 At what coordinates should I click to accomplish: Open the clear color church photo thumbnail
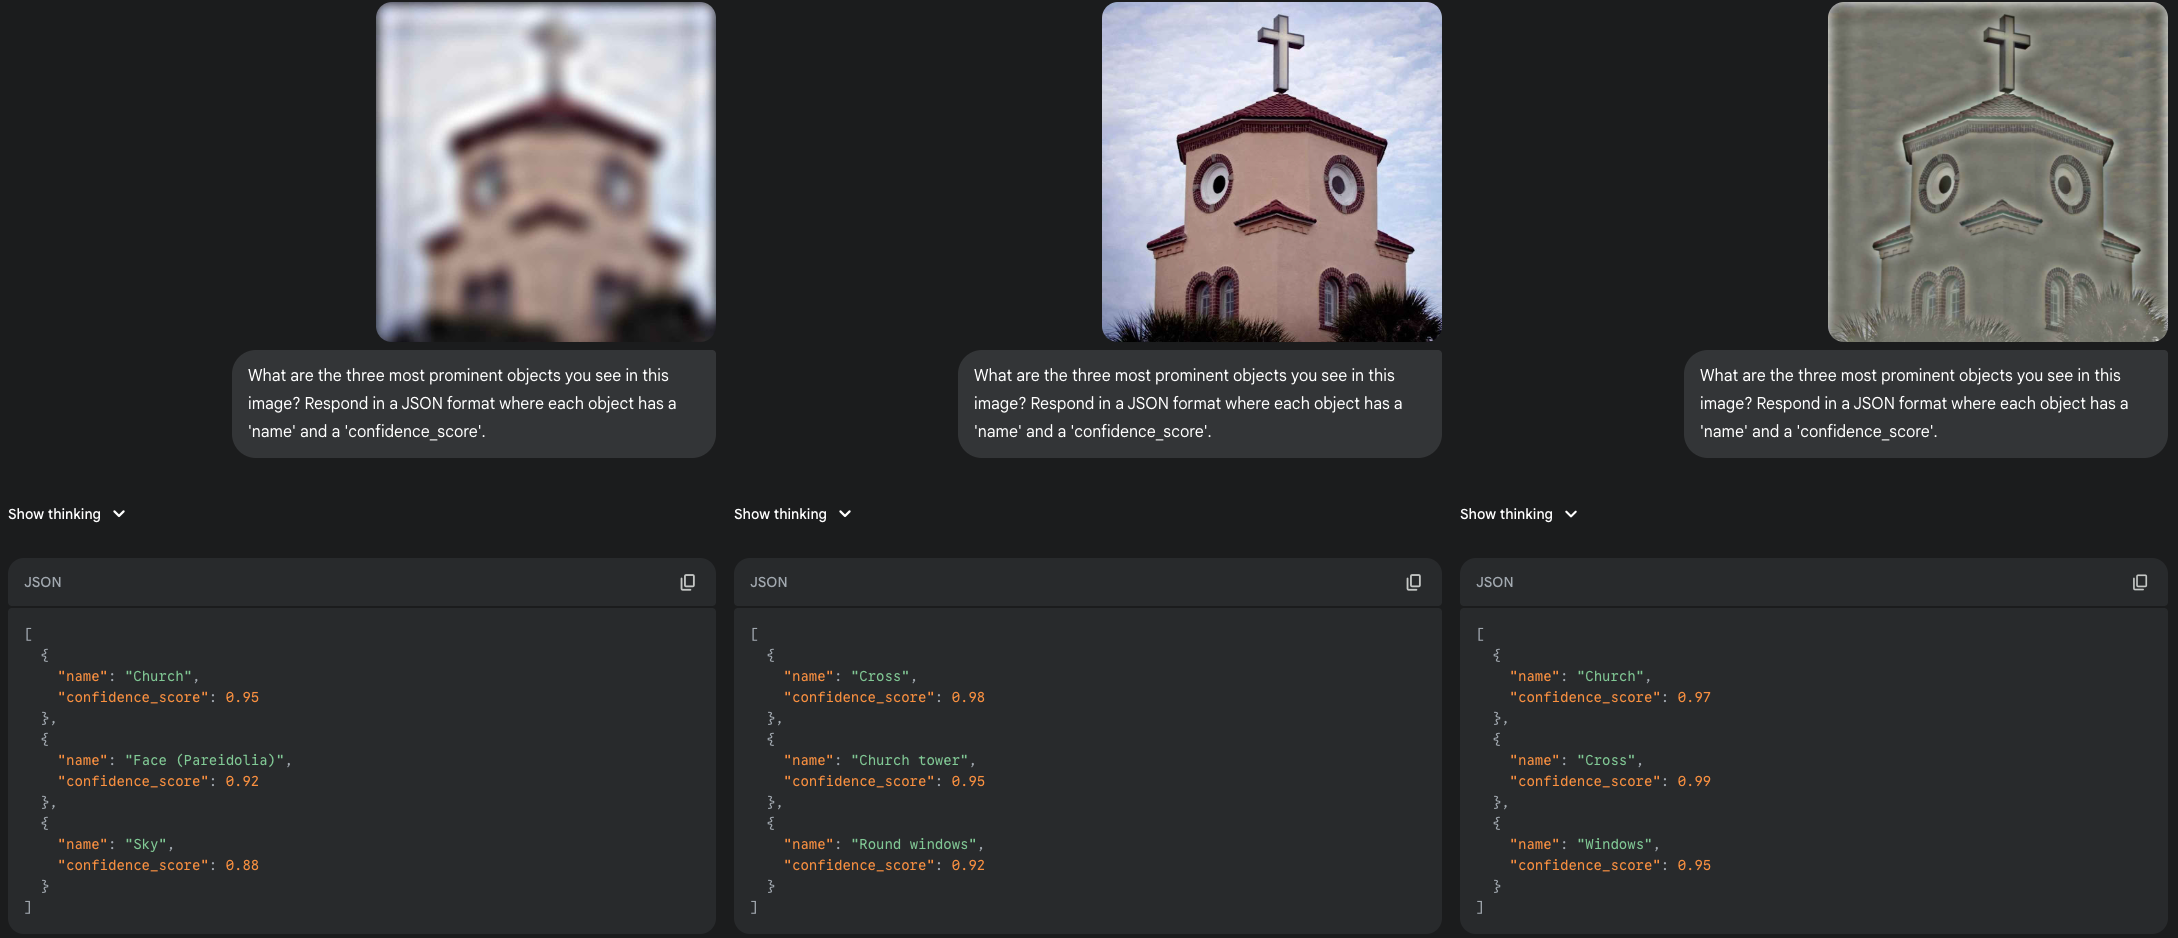point(1272,172)
